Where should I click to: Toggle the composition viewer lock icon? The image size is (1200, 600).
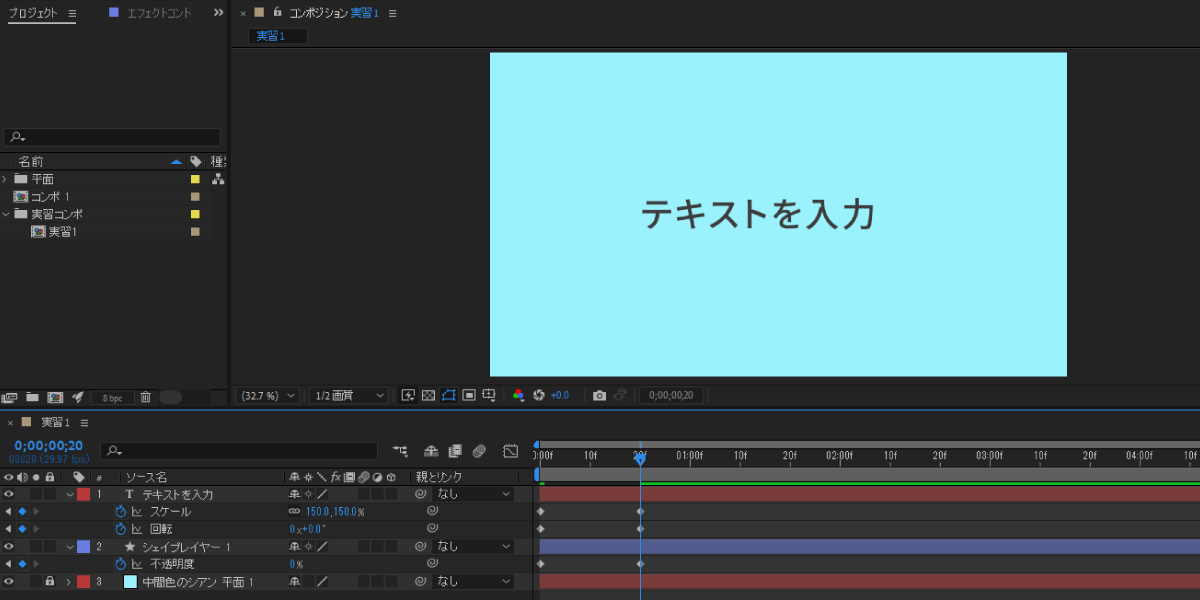point(277,12)
